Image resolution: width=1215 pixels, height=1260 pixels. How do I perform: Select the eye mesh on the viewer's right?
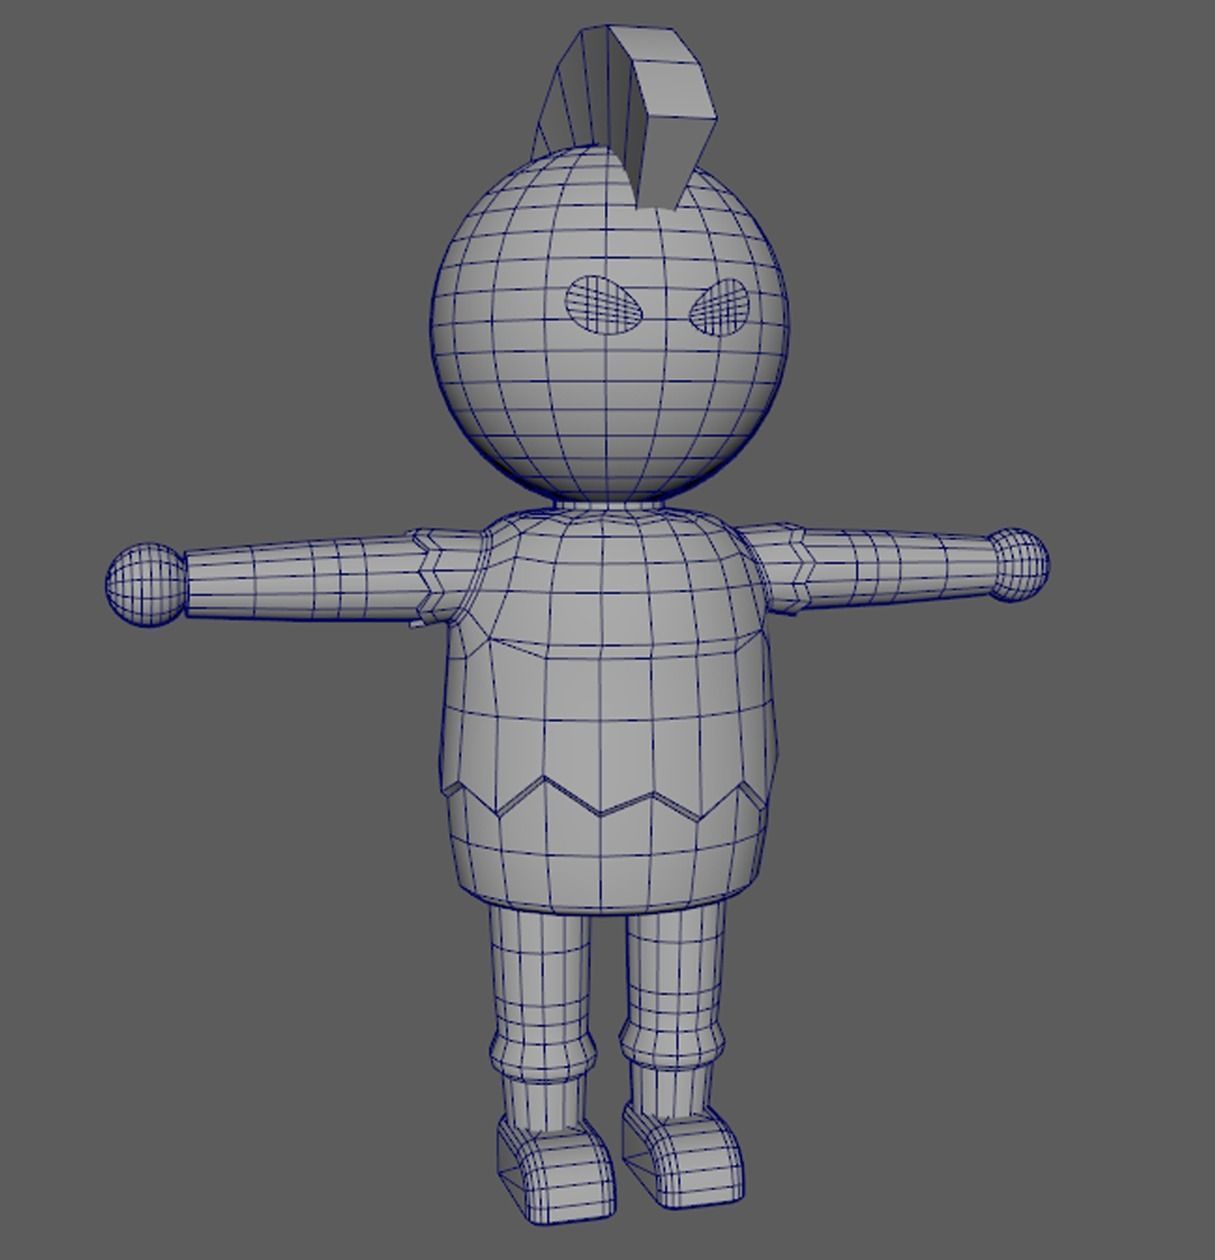719,306
